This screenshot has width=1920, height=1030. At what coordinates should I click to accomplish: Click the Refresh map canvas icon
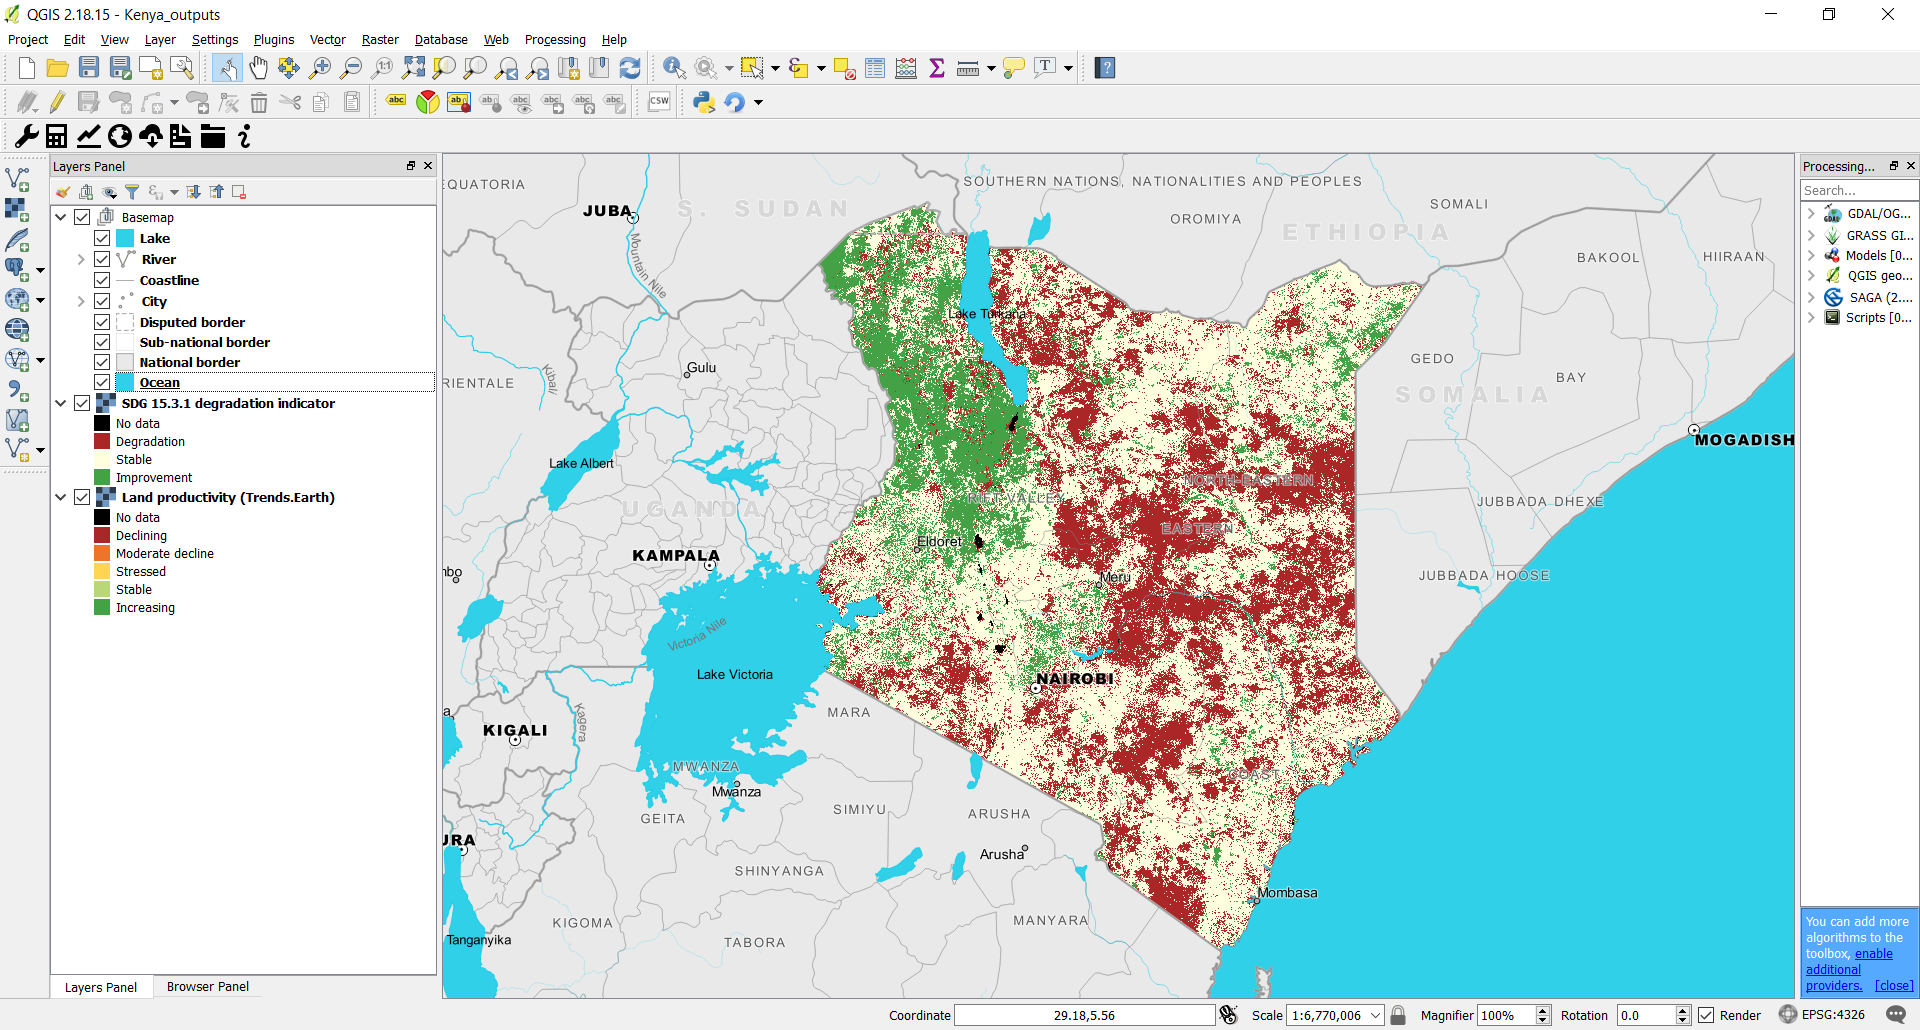coord(630,68)
